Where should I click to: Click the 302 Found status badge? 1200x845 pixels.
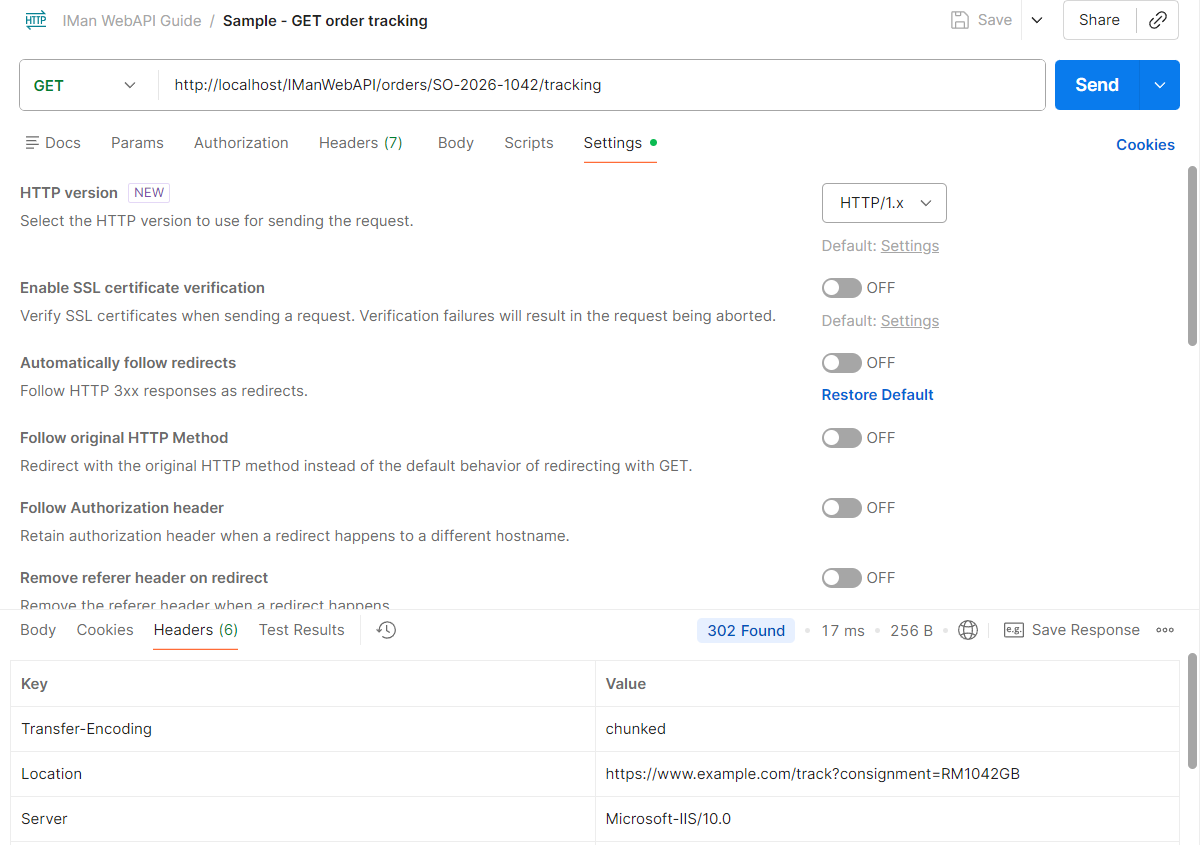pyautogui.click(x=746, y=630)
